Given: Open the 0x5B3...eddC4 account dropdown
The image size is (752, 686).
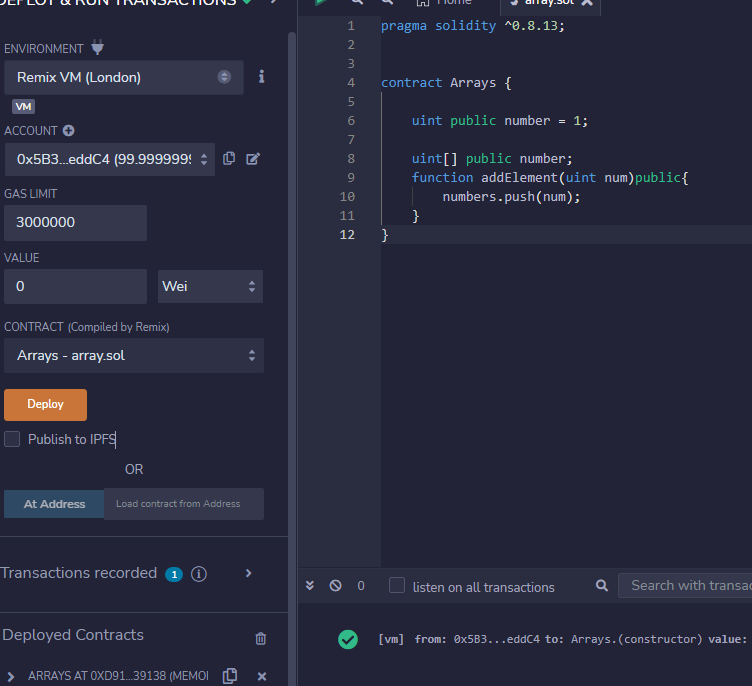Looking at the screenshot, I should (110, 159).
